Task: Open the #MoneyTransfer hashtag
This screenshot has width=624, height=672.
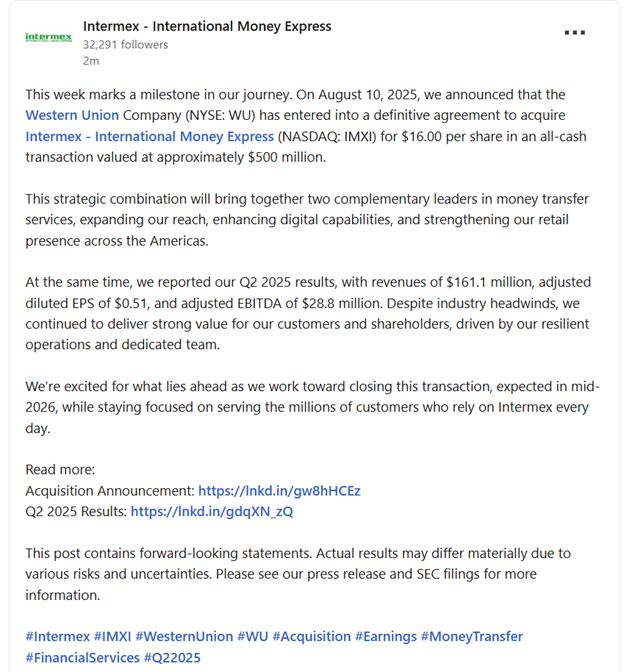Action: (471, 636)
